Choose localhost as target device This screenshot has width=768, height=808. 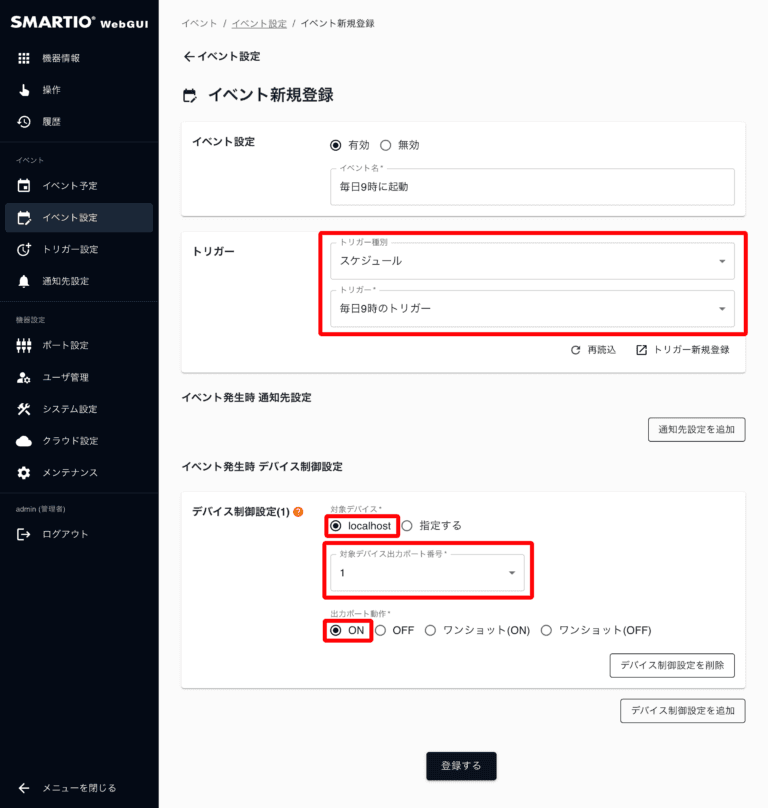click(336, 526)
